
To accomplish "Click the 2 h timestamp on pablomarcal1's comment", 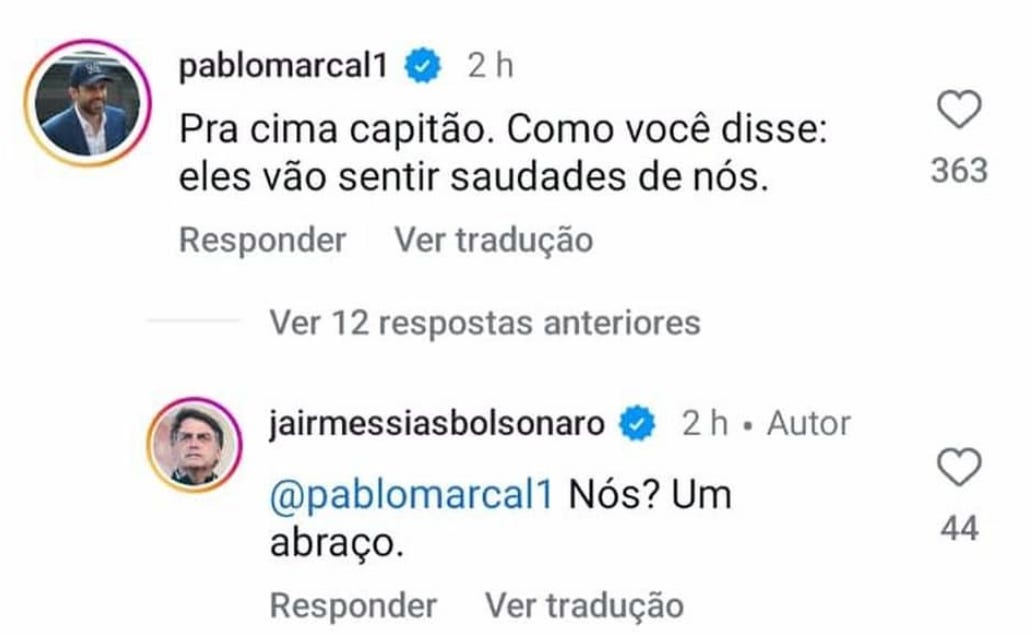I will (x=490, y=66).
